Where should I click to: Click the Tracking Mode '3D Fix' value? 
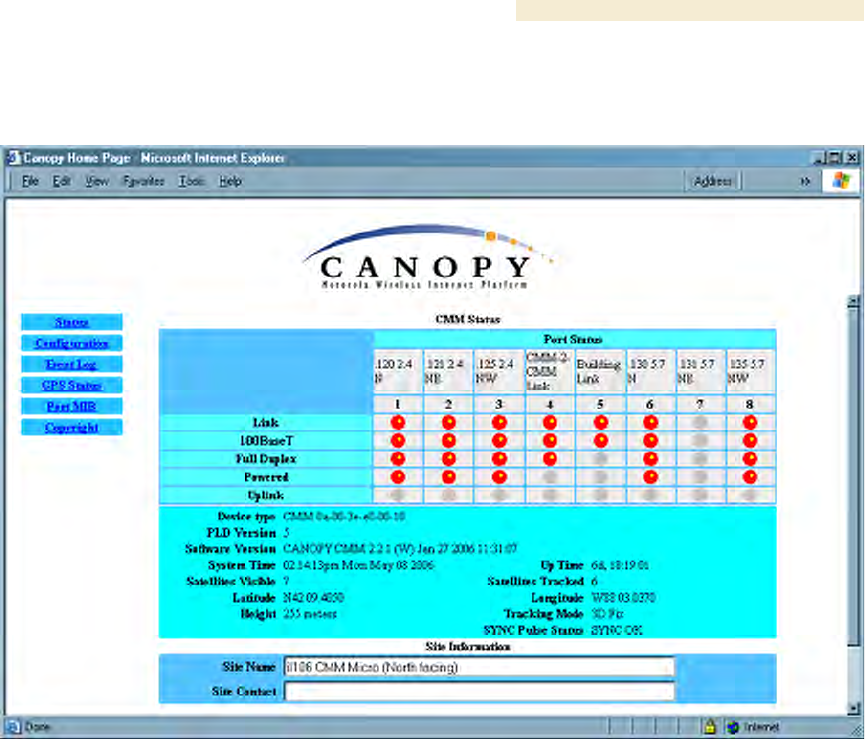coord(607,614)
